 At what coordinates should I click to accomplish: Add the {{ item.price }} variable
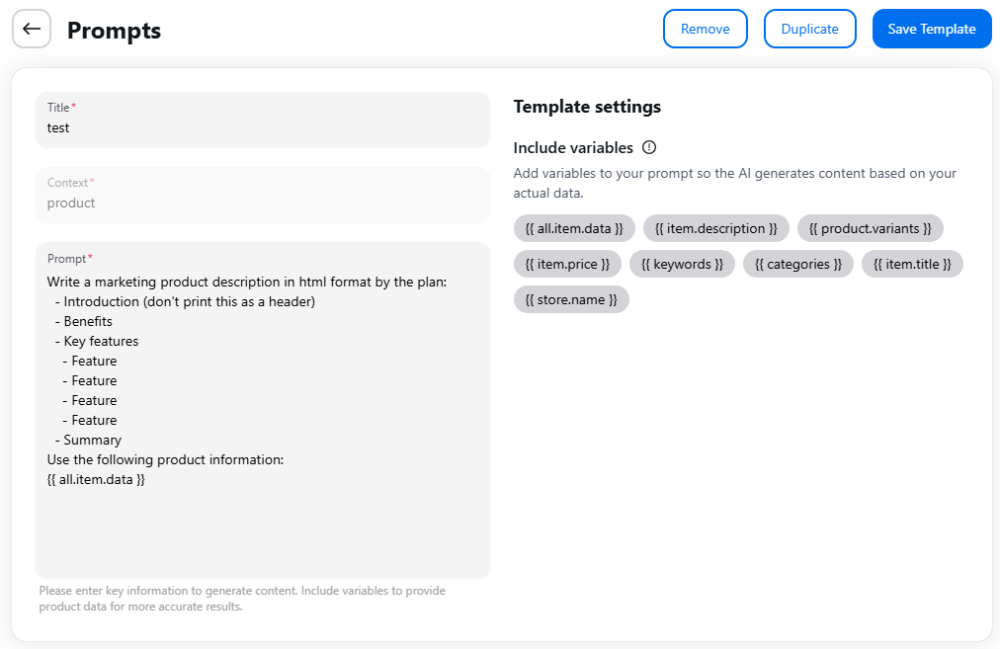click(567, 264)
